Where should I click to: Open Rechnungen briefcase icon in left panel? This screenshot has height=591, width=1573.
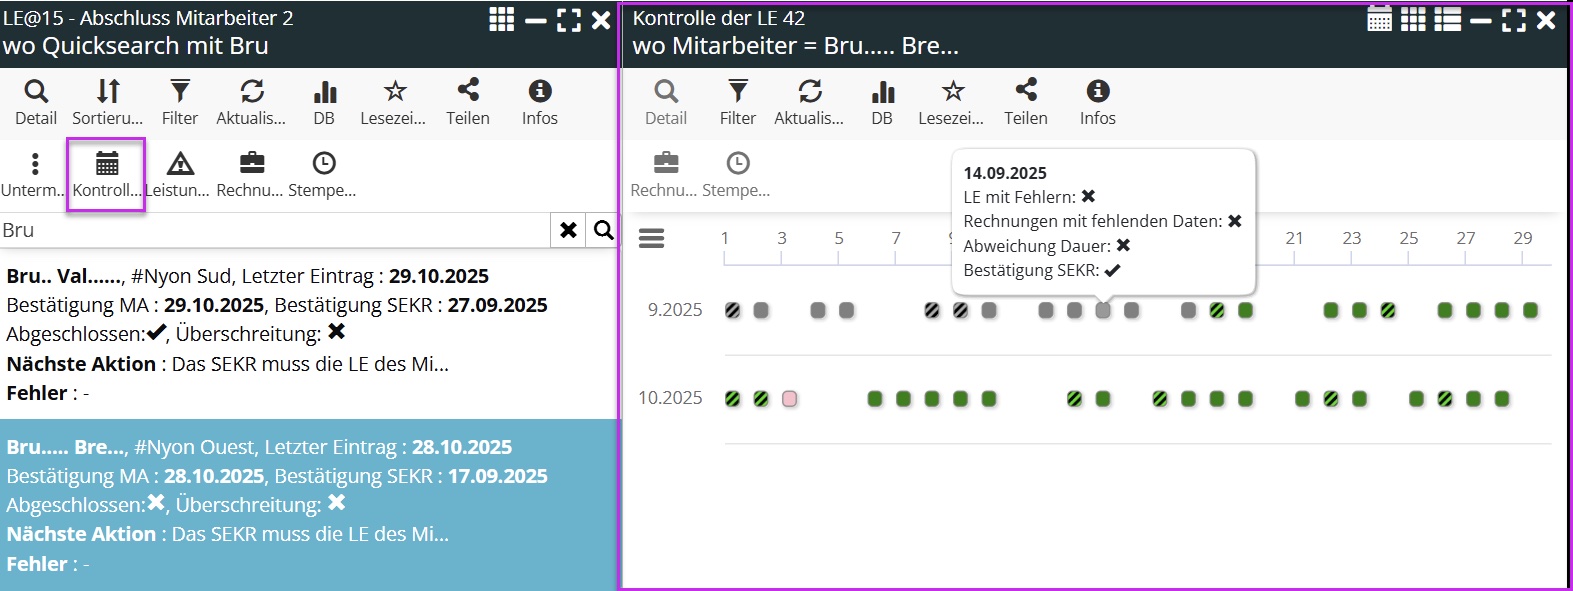pos(251,174)
